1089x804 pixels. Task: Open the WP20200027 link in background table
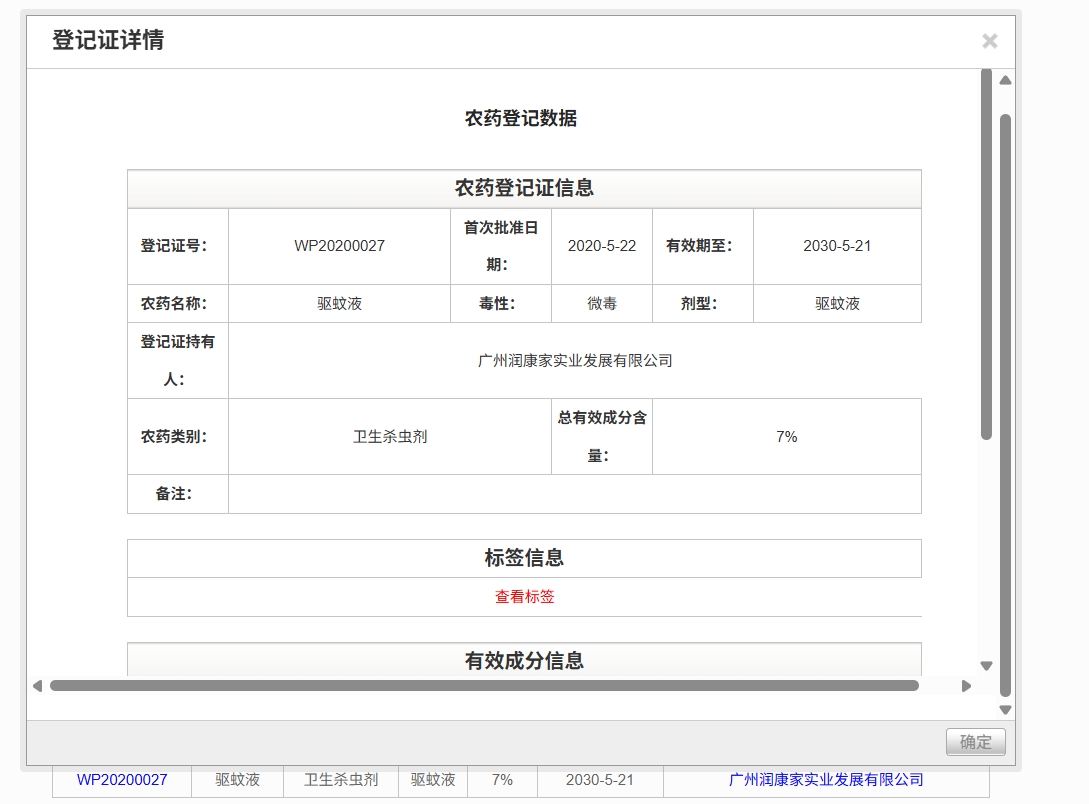pos(122,780)
